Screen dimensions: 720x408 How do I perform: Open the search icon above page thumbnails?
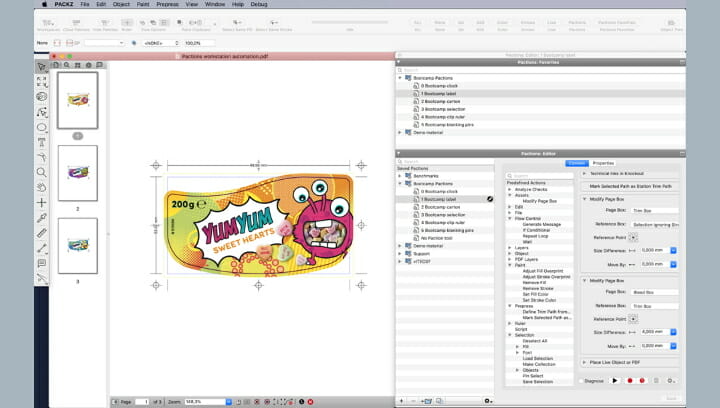tap(67, 65)
